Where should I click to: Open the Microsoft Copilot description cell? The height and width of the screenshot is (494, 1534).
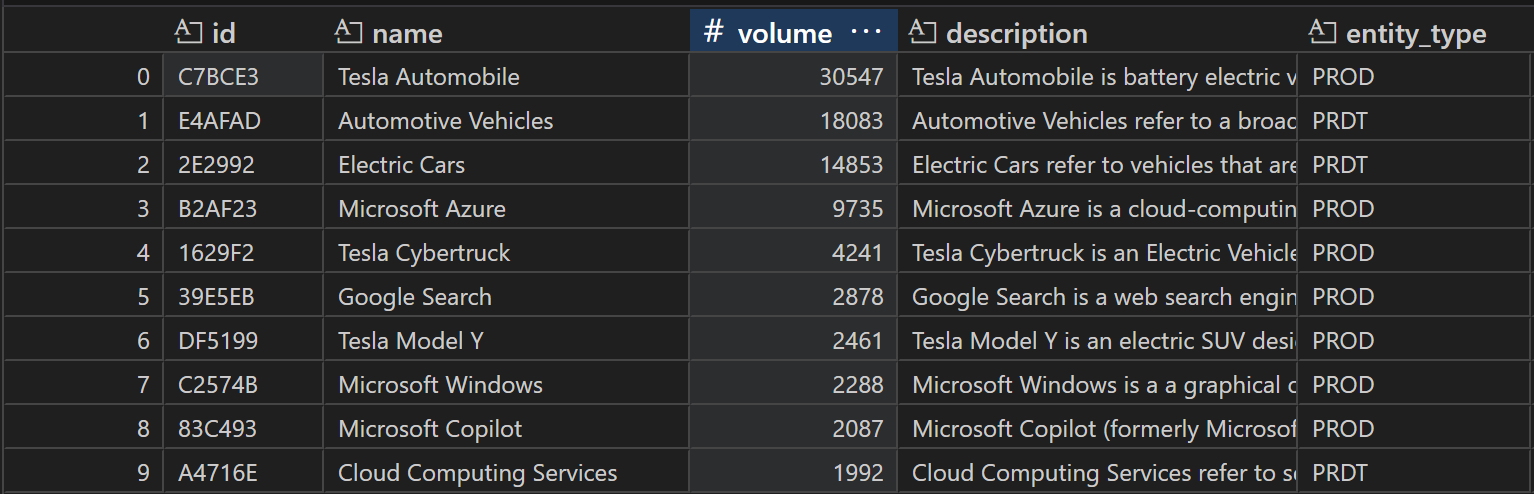[x=1097, y=429]
